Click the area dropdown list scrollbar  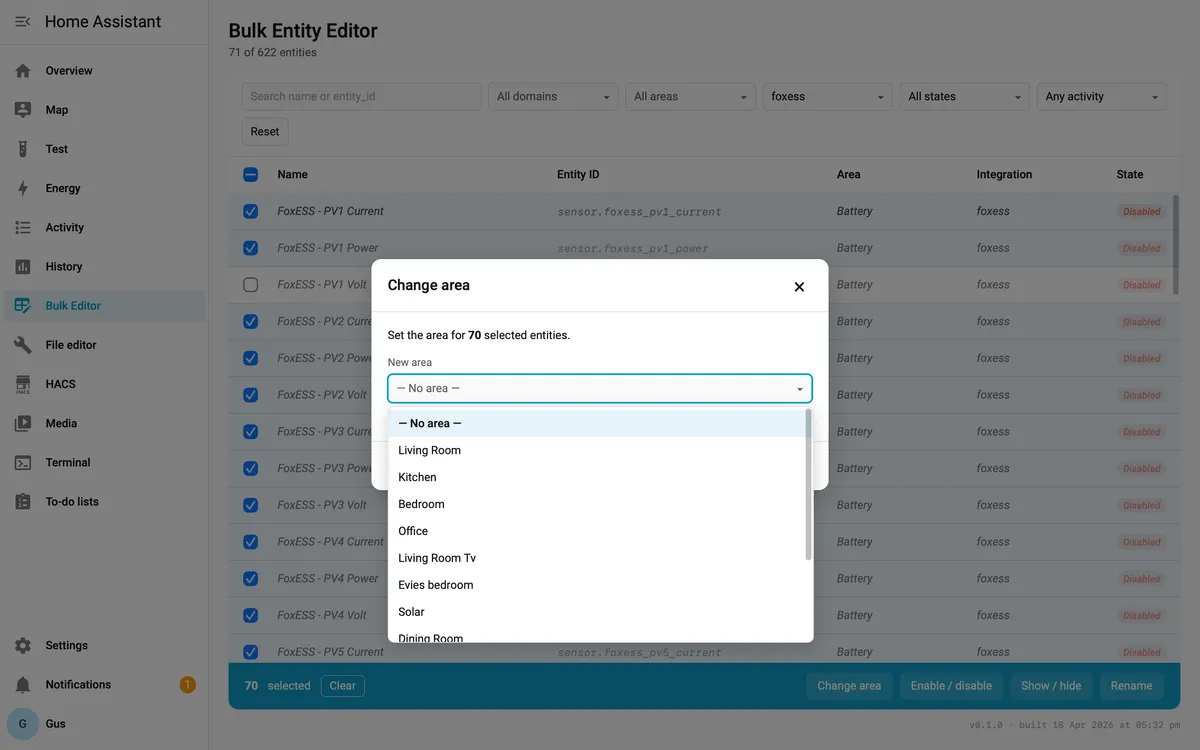click(x=808, y=484)
